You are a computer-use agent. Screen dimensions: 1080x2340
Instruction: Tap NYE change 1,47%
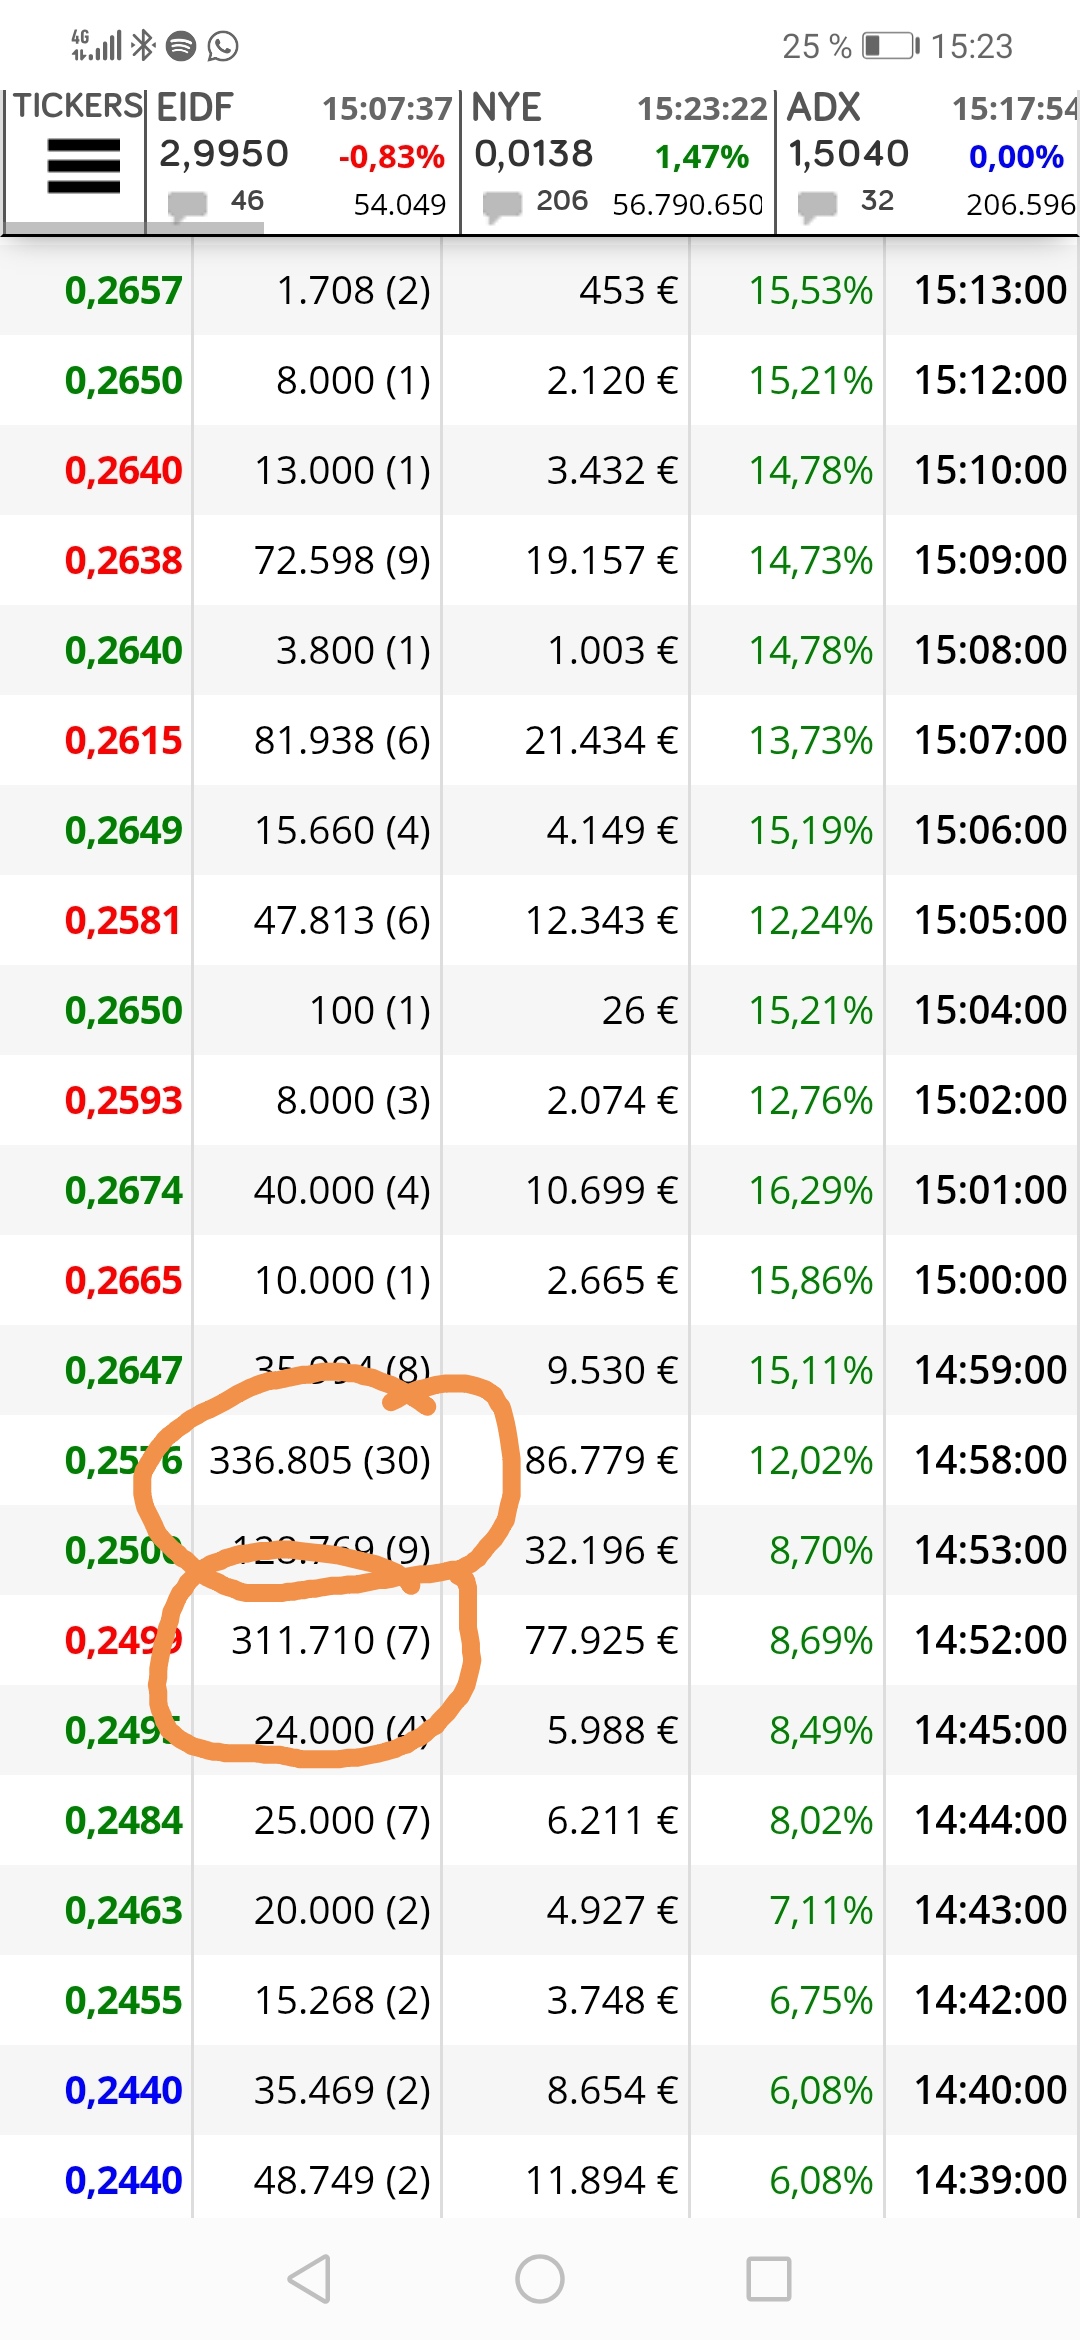coord(702,157)
